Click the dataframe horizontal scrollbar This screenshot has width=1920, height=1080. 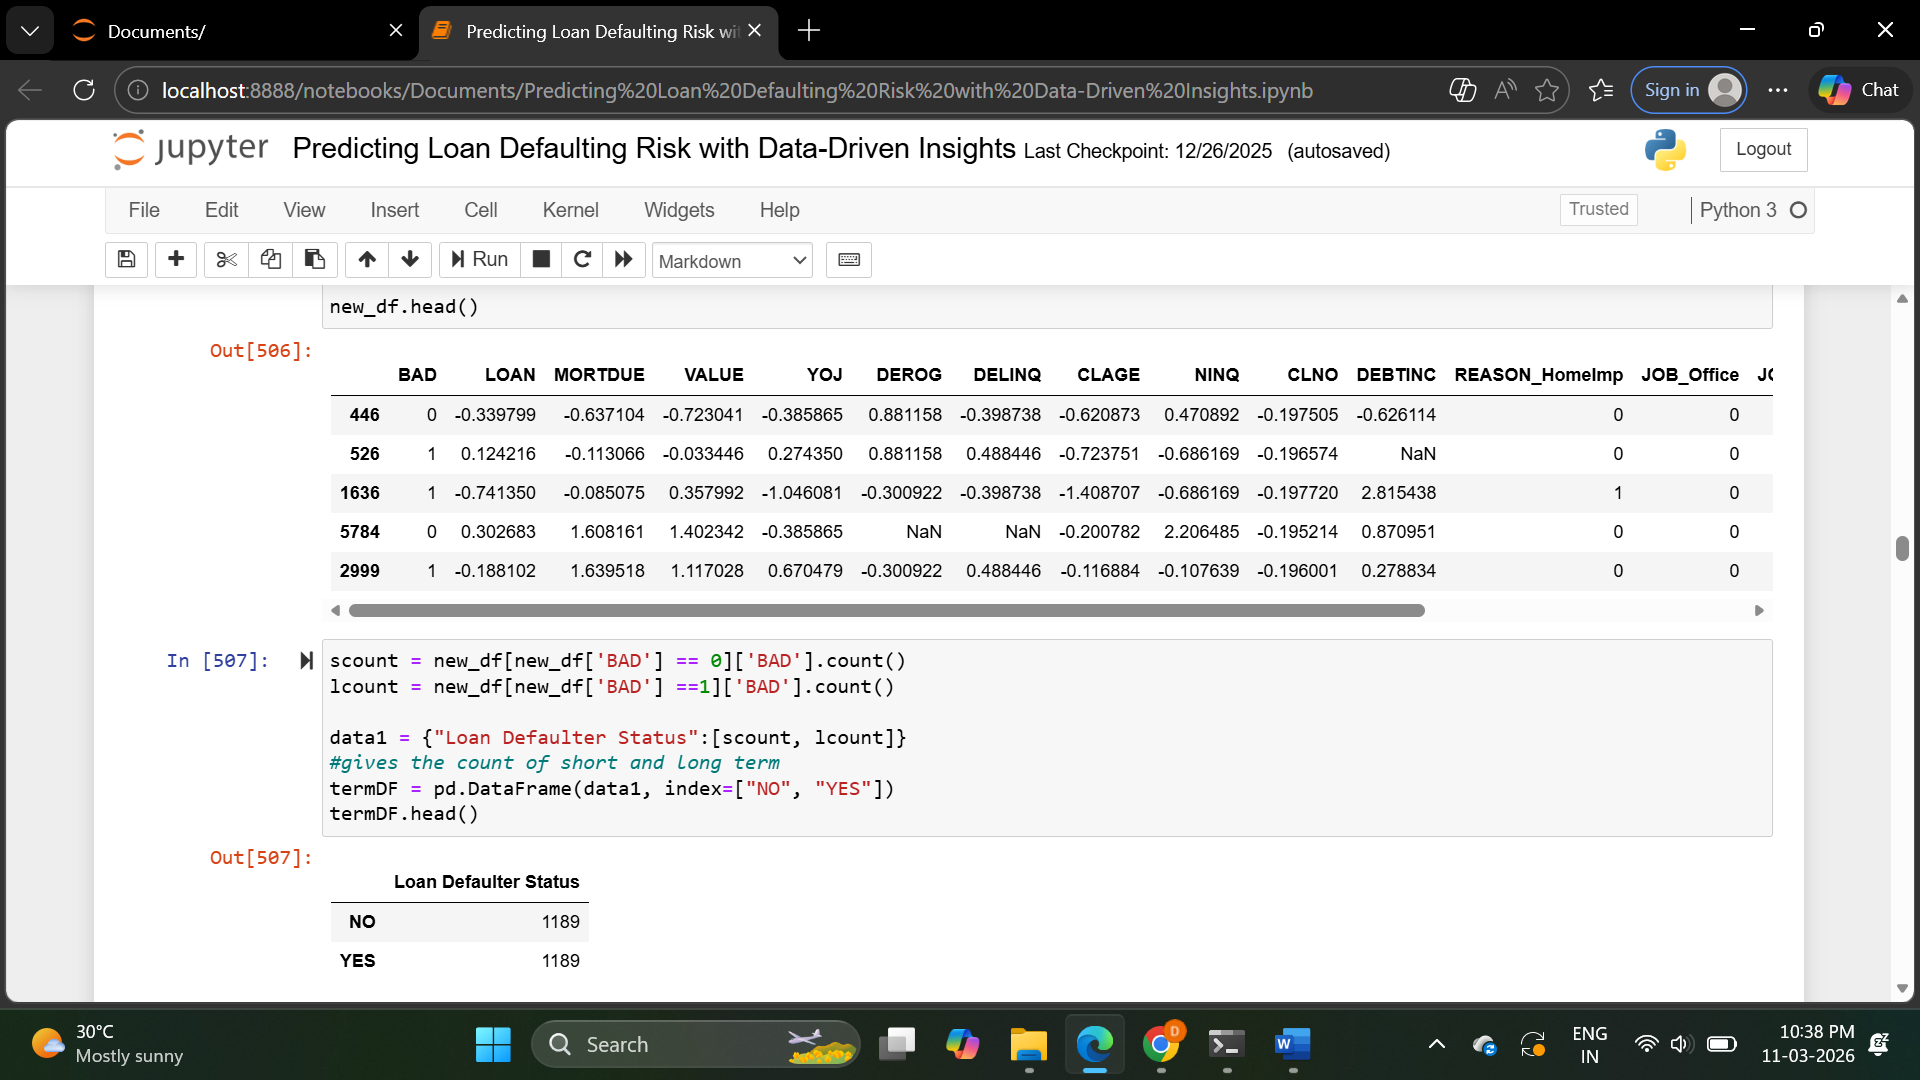pyautogui.click(x=886, y=610)
